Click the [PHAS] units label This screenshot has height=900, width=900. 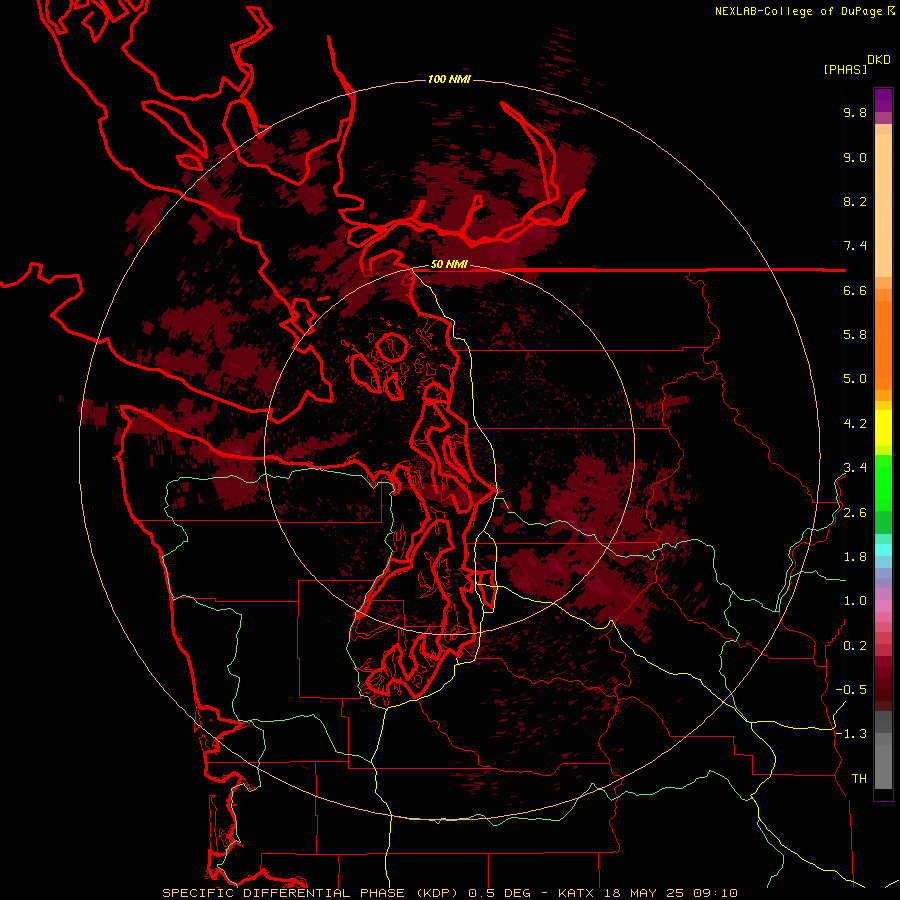pyautogui.click(x=845, y=69)
